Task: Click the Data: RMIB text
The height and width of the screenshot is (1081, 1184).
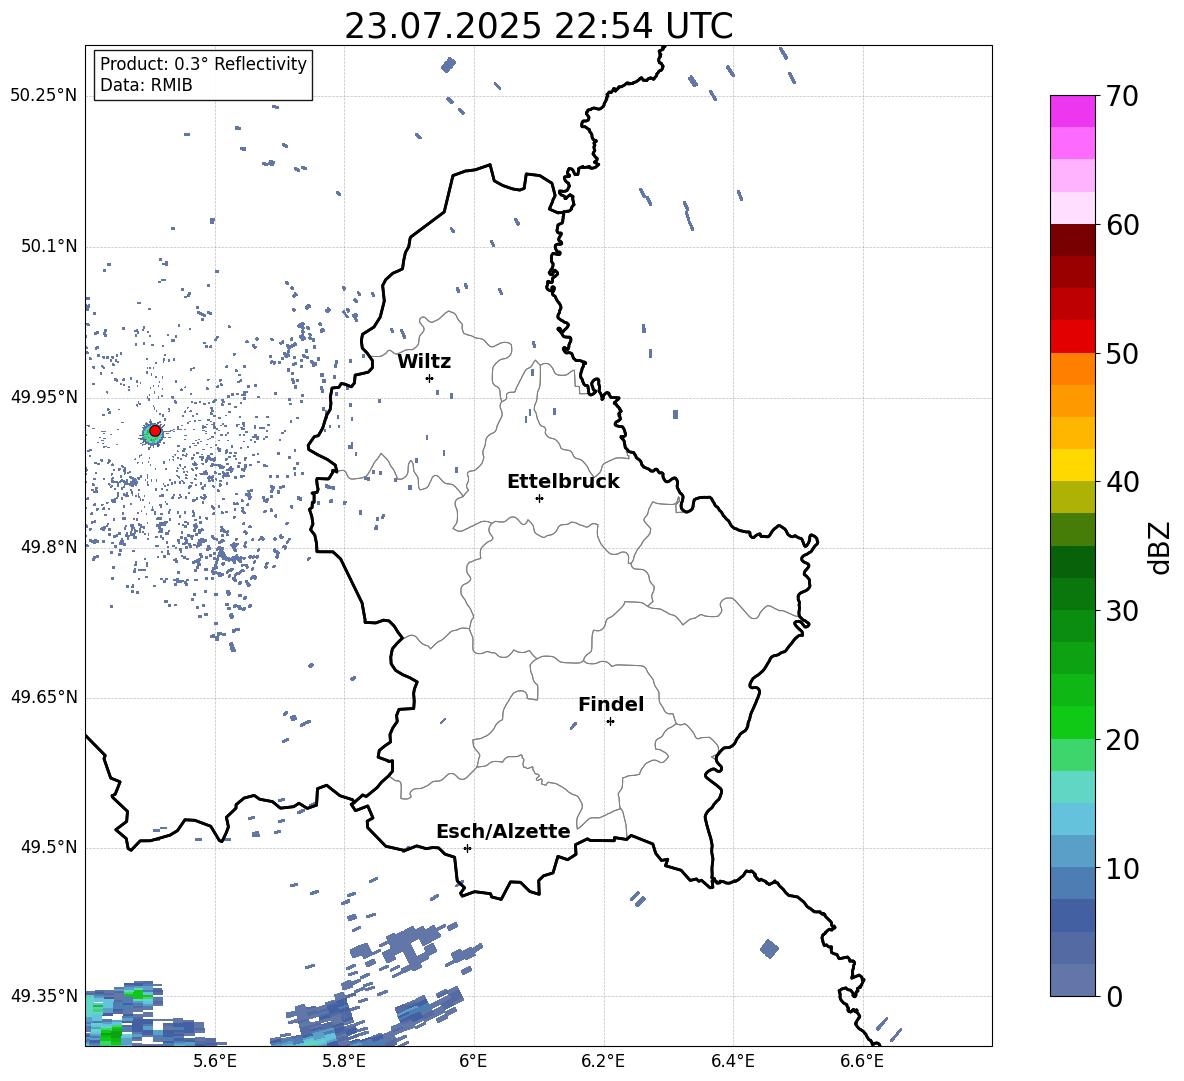Action: (x=146, y=85)
